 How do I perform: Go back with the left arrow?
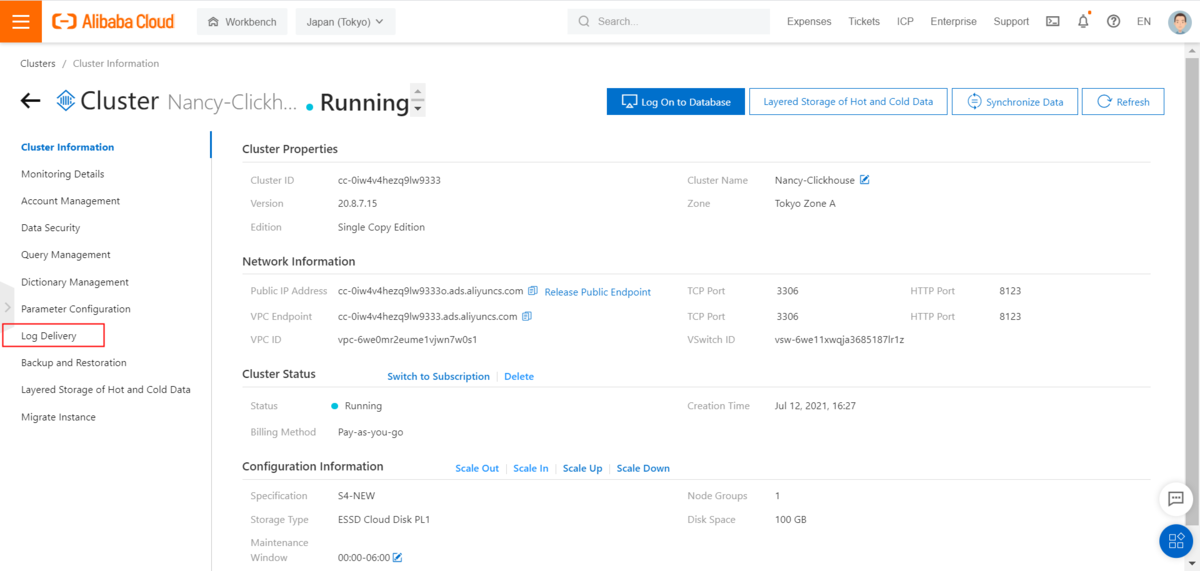(x=30, y=101)
